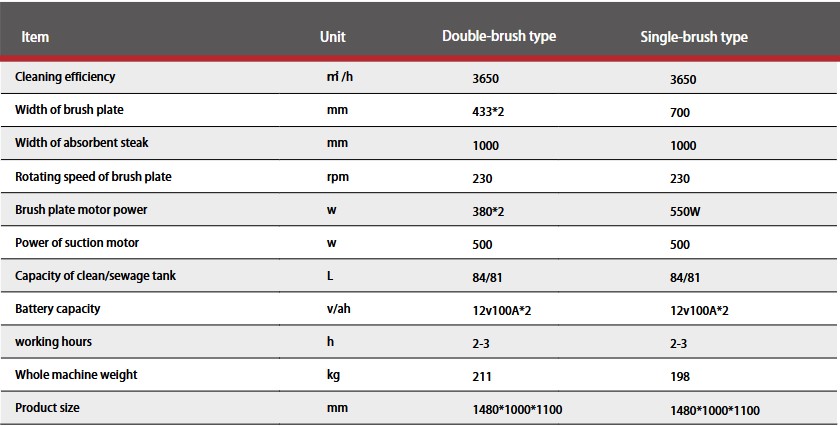Click the 211 double-brush weight value
The height and width of the screenshot is (426, 840).
coord(481,377)
